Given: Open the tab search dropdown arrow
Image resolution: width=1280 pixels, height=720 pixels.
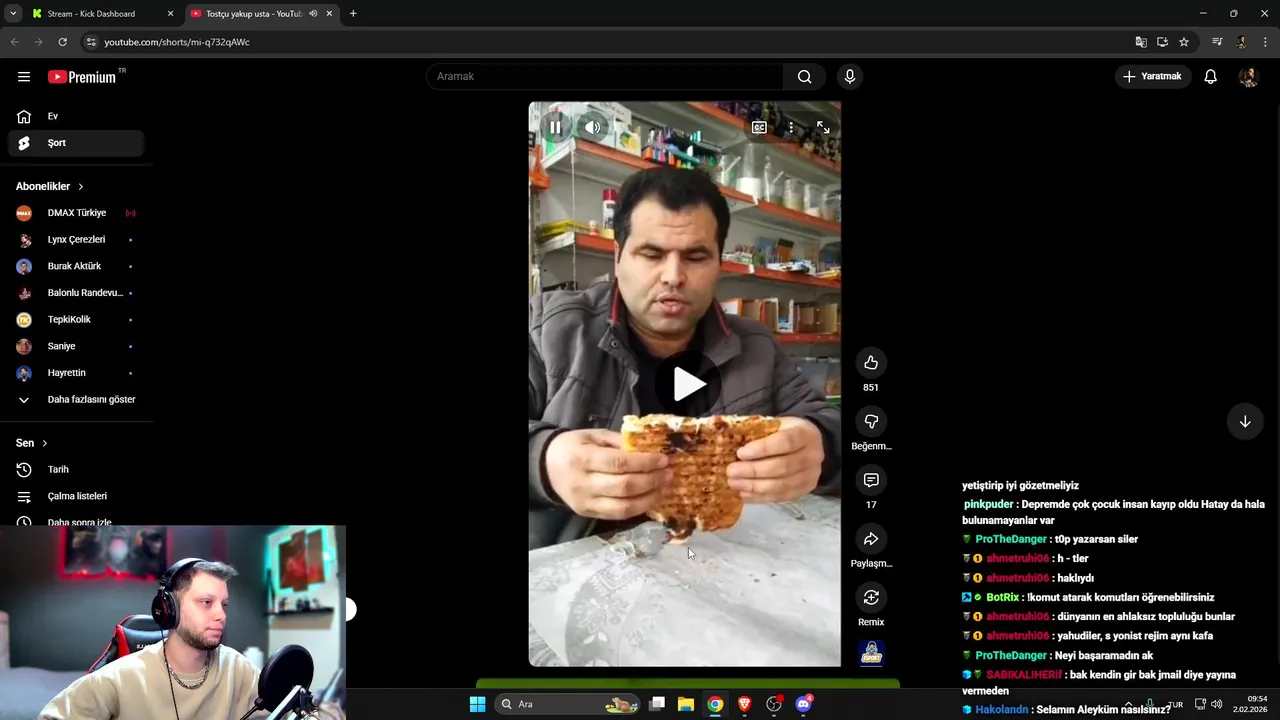Looking at the screenshot, I should [13, 14].
